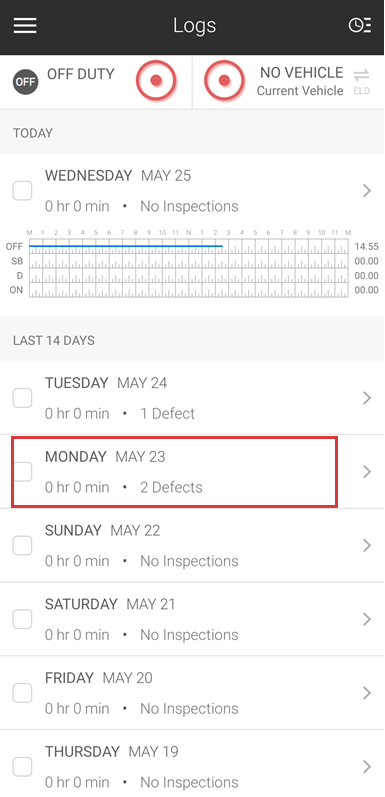Open the hamburger navigation menu
This screenshot has height=797, width=385.
pos(25,25)
